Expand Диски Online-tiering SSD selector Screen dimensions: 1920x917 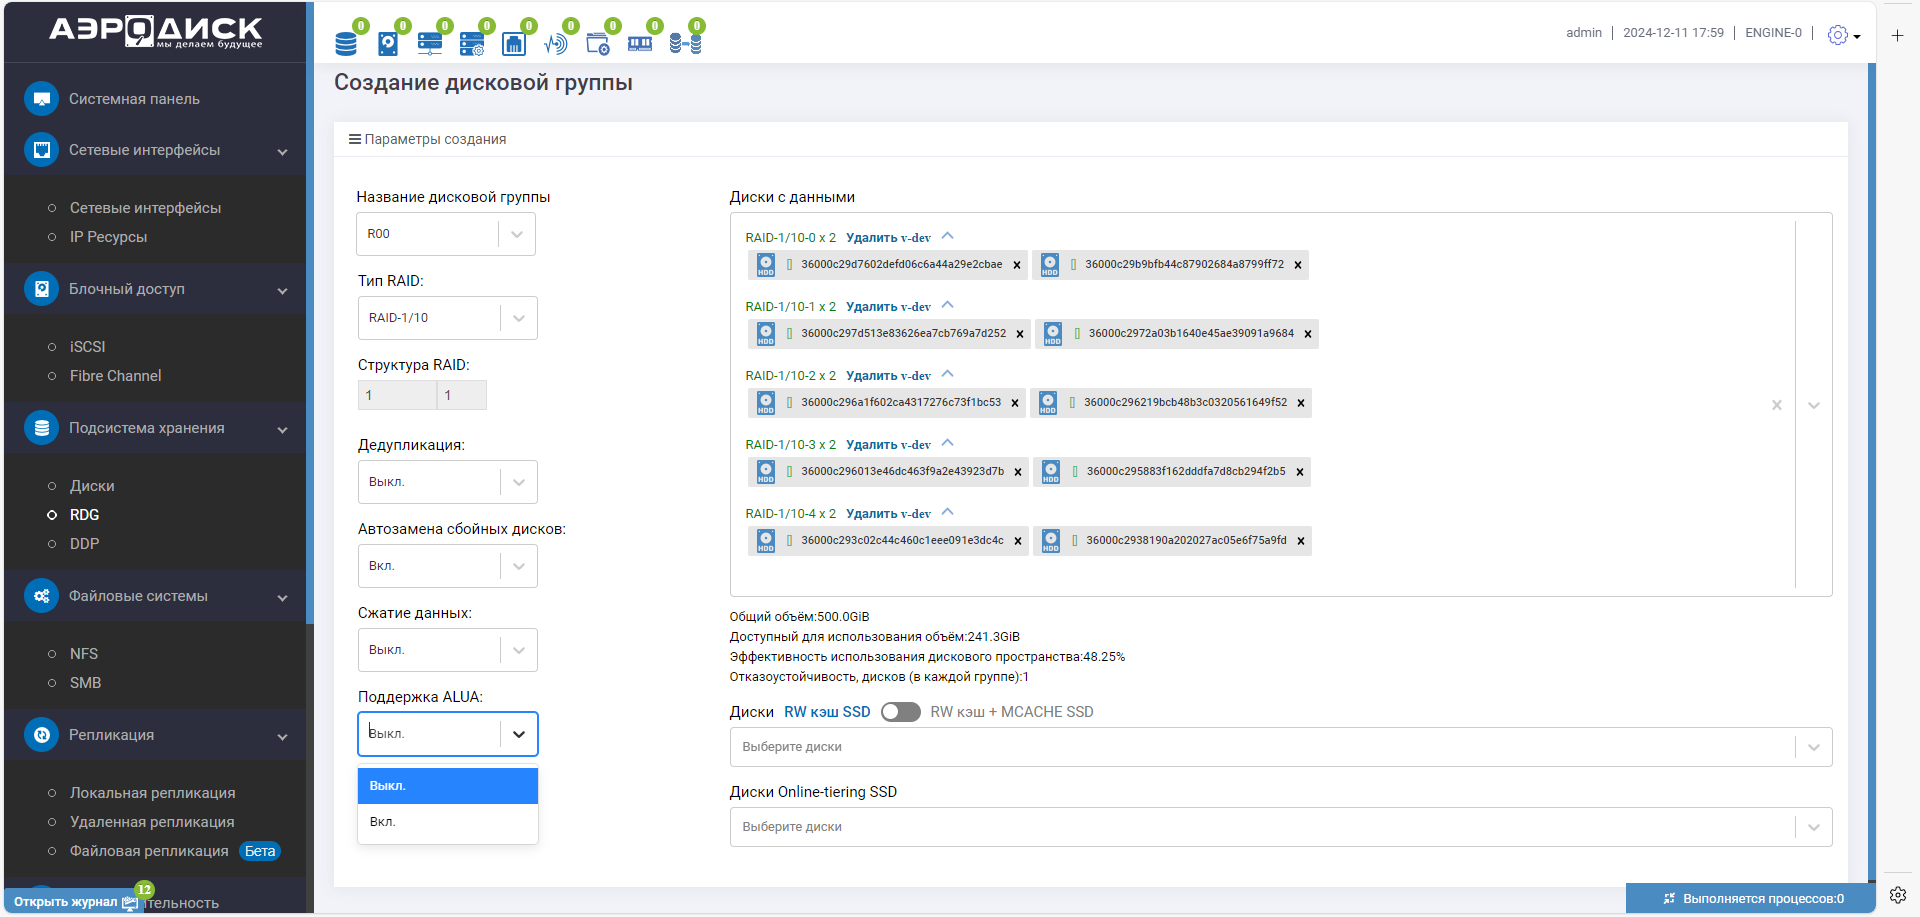click(x=1281, y=827)
